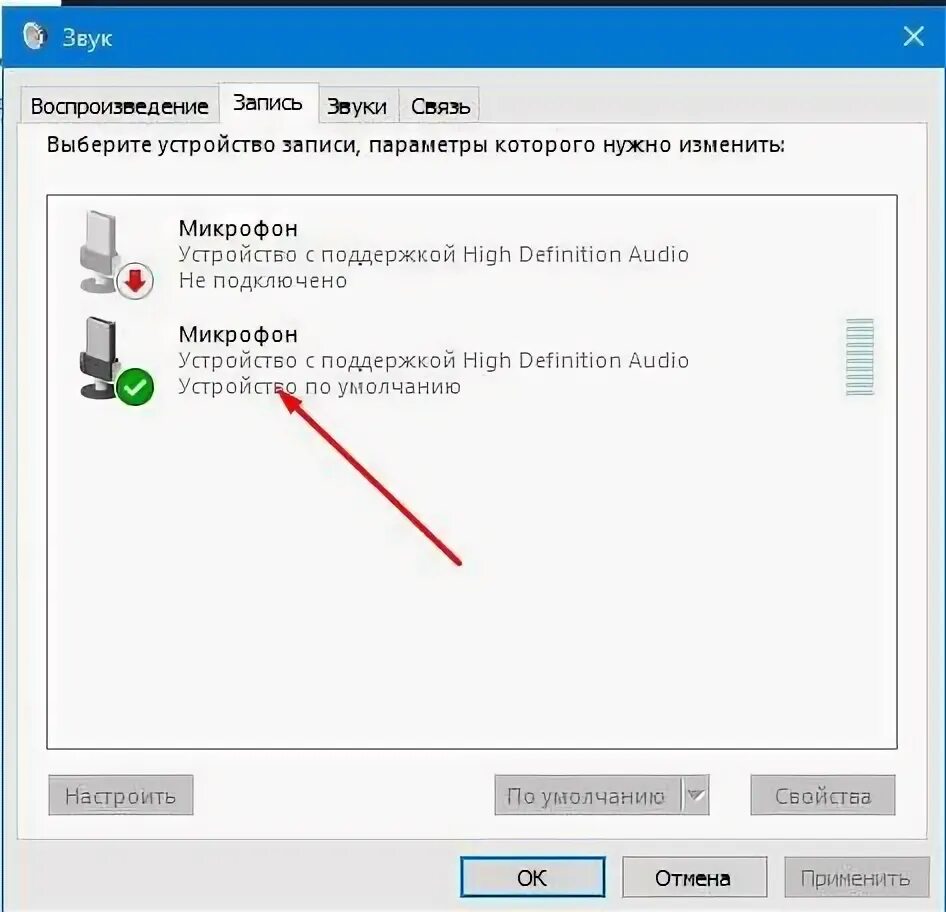This screenshot has height=912, width=946.
Task: Click the Применить button
Action: coord(856,877)
